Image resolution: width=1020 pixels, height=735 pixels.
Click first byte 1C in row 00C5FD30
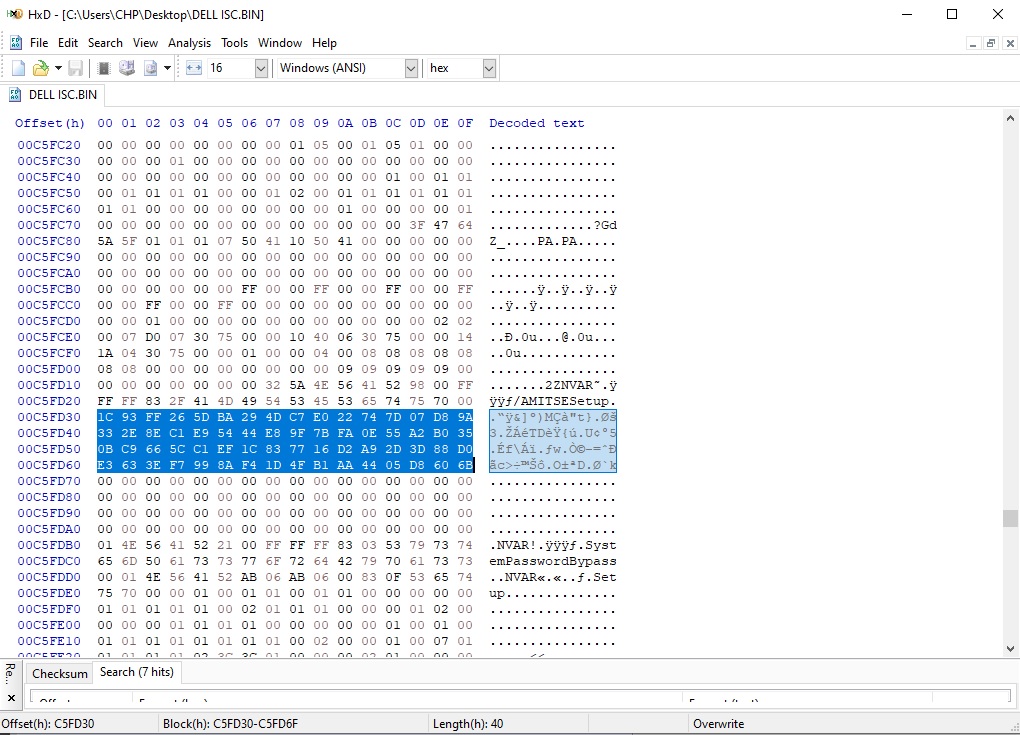pos(105,417)
